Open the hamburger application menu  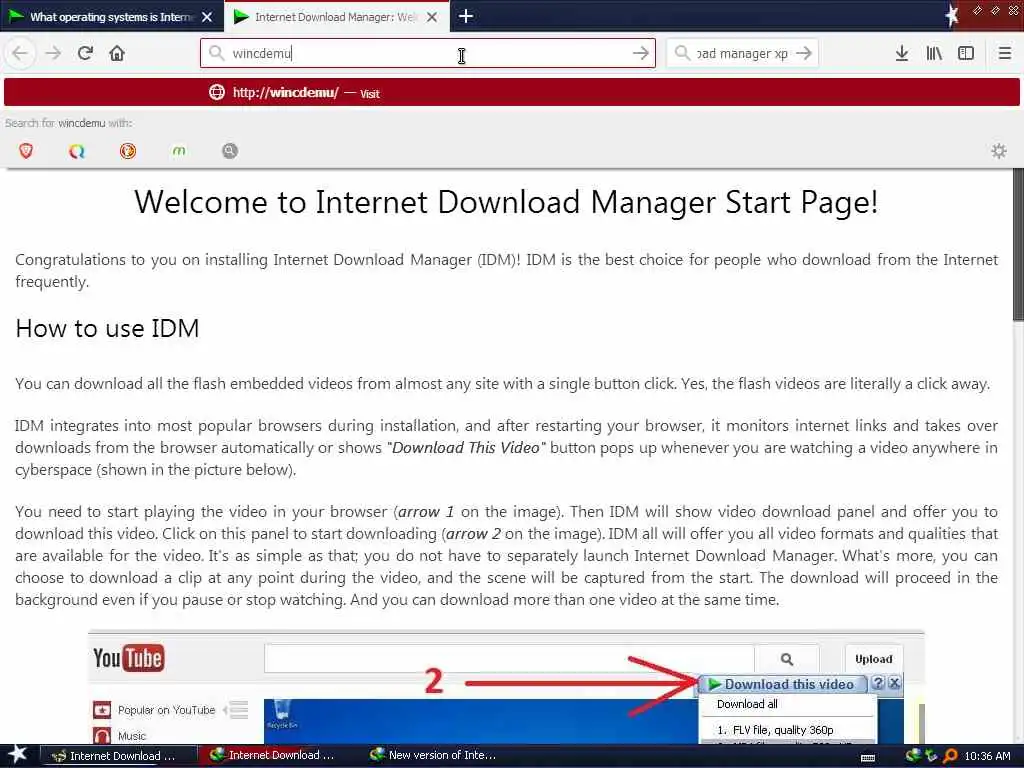tap(1005, 53)
